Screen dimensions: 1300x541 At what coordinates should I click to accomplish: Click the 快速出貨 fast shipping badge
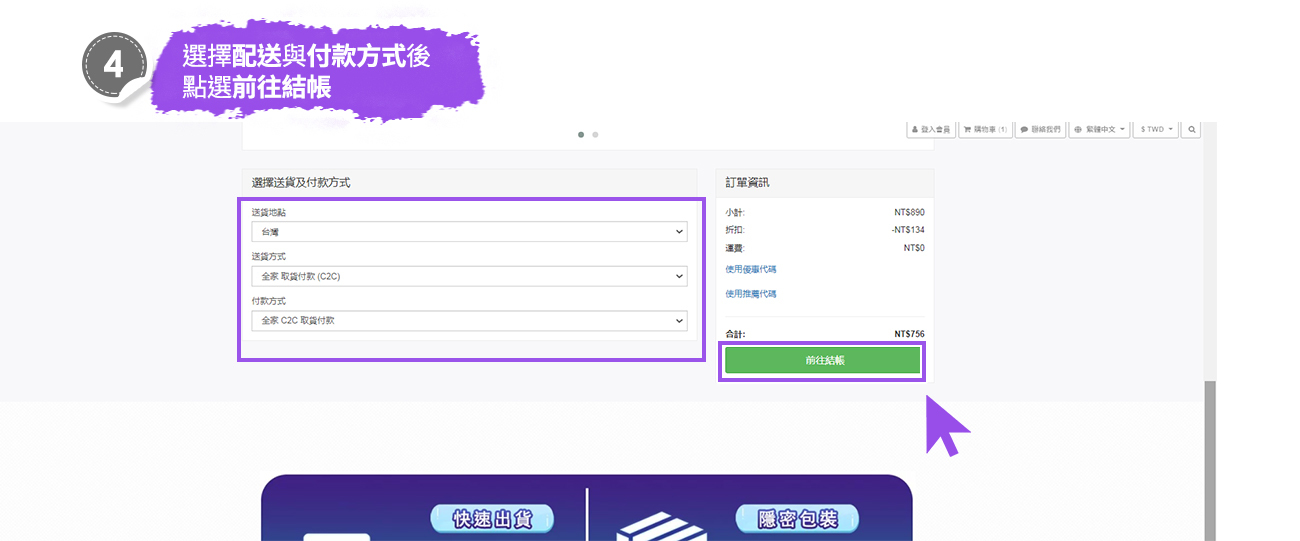click(x=492, y=520)
